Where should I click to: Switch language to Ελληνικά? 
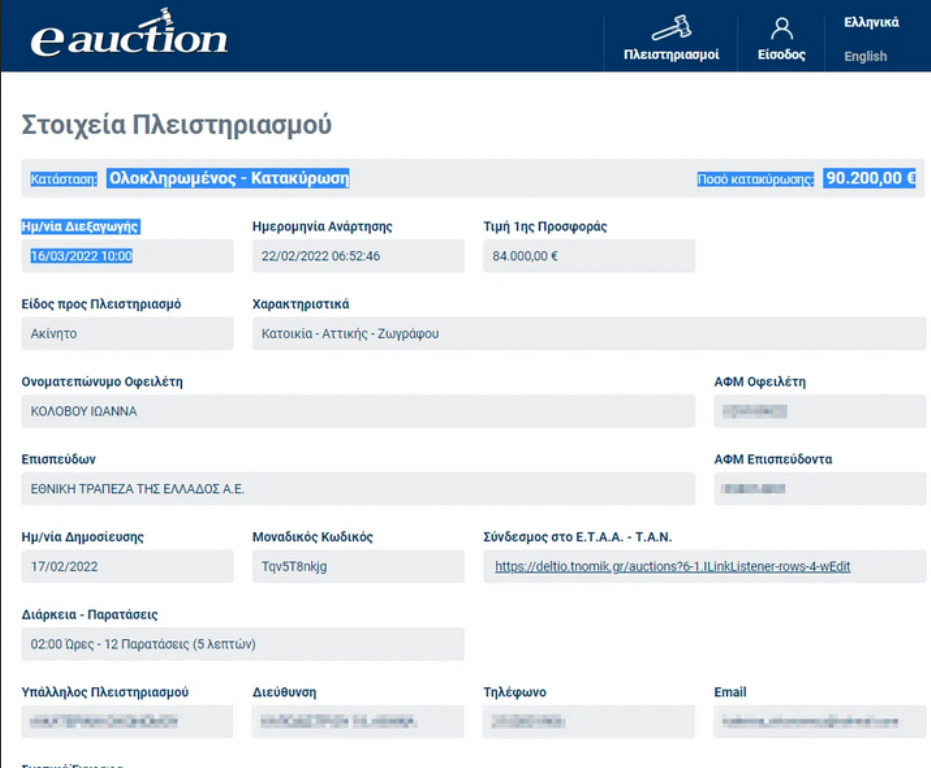(x=871, y=22)
